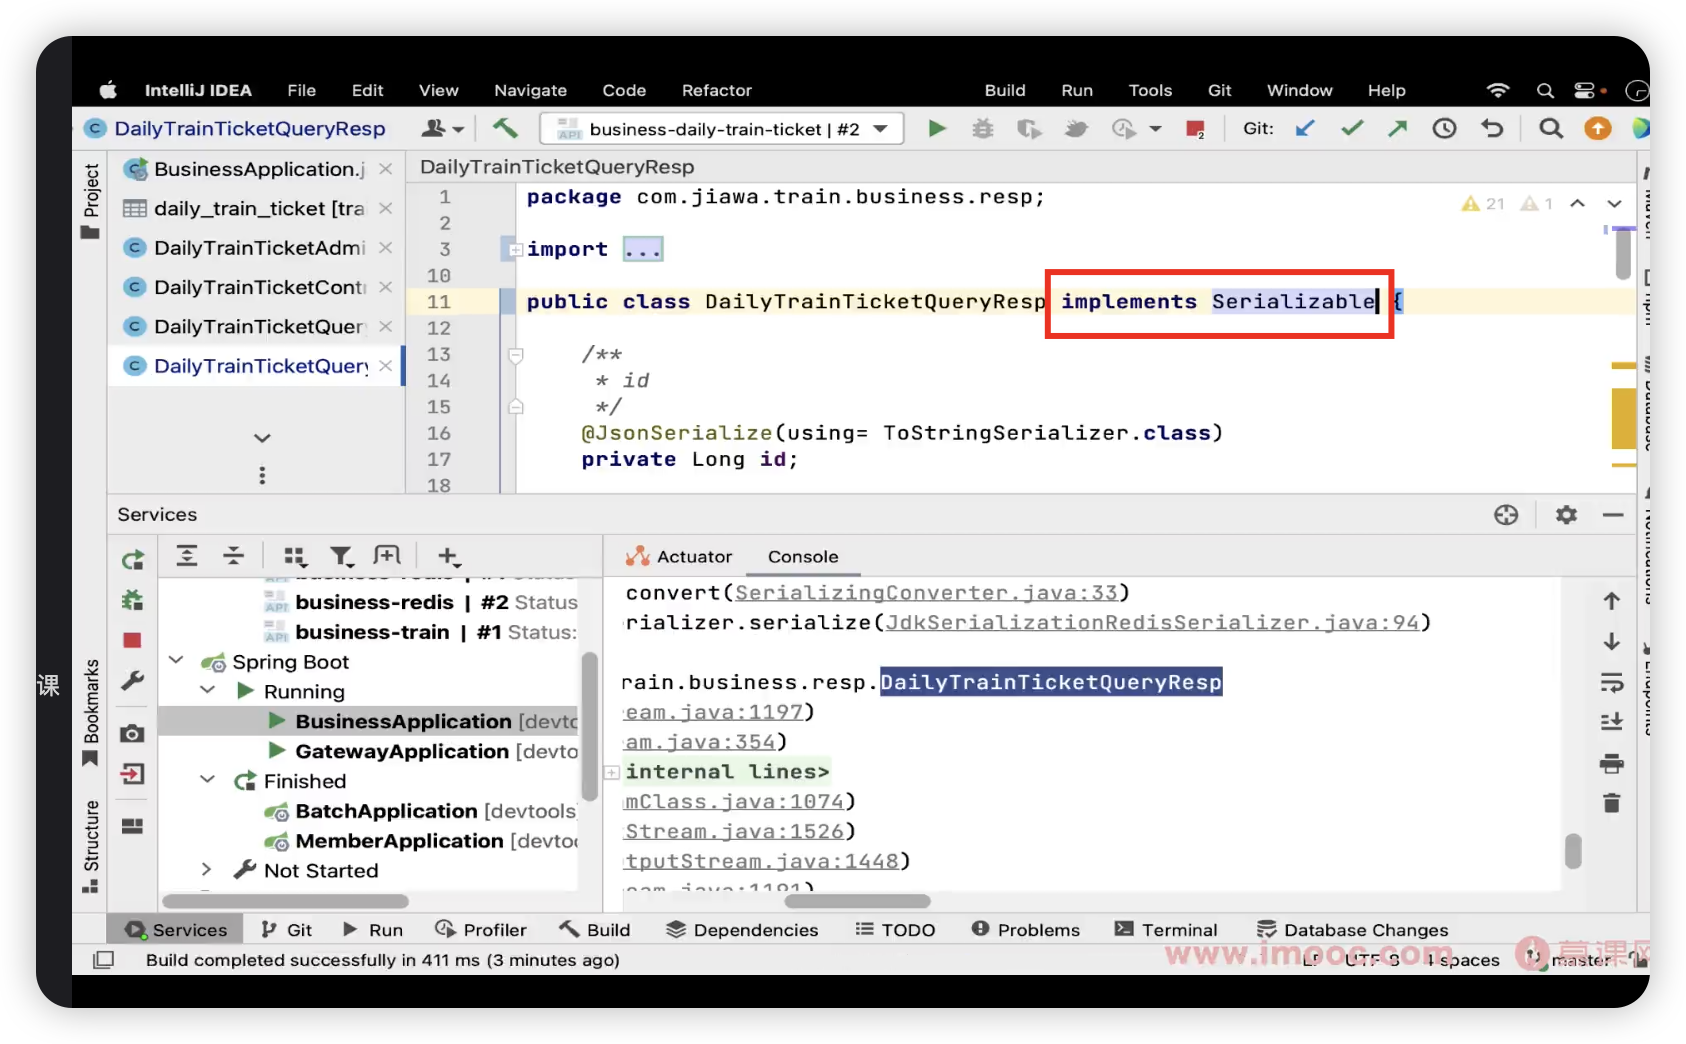Open Spotlight search in menu bar

(x=1545, y=90)
